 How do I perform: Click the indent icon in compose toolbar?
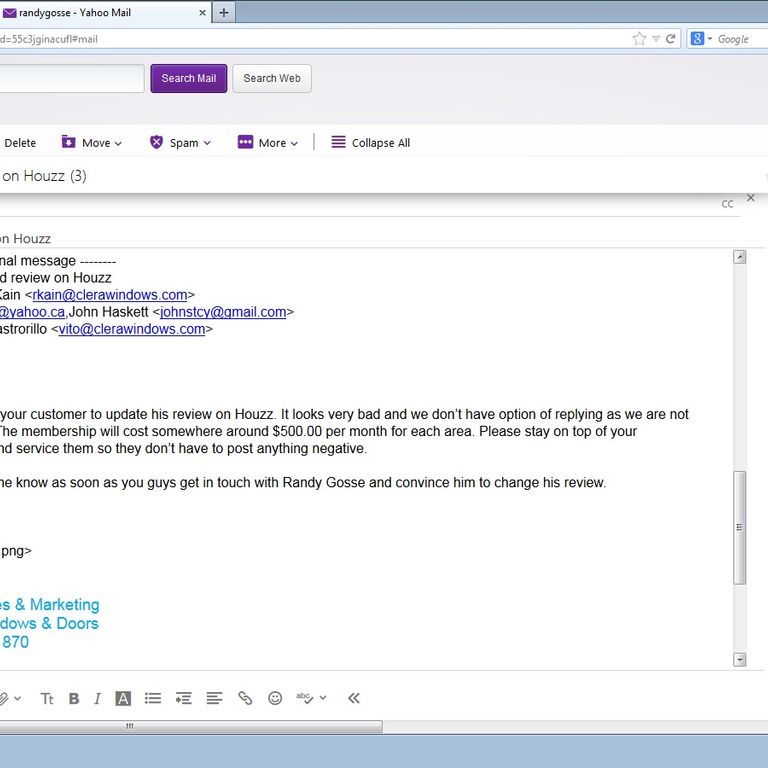183,699
